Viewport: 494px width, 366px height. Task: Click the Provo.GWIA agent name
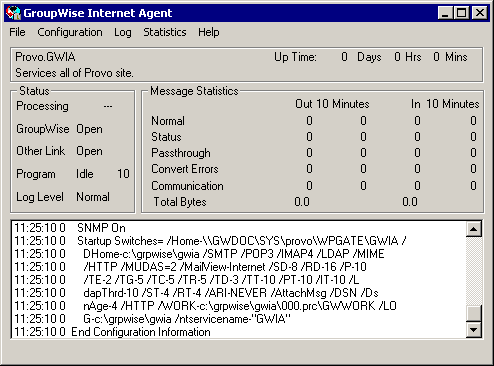(45, 57)
